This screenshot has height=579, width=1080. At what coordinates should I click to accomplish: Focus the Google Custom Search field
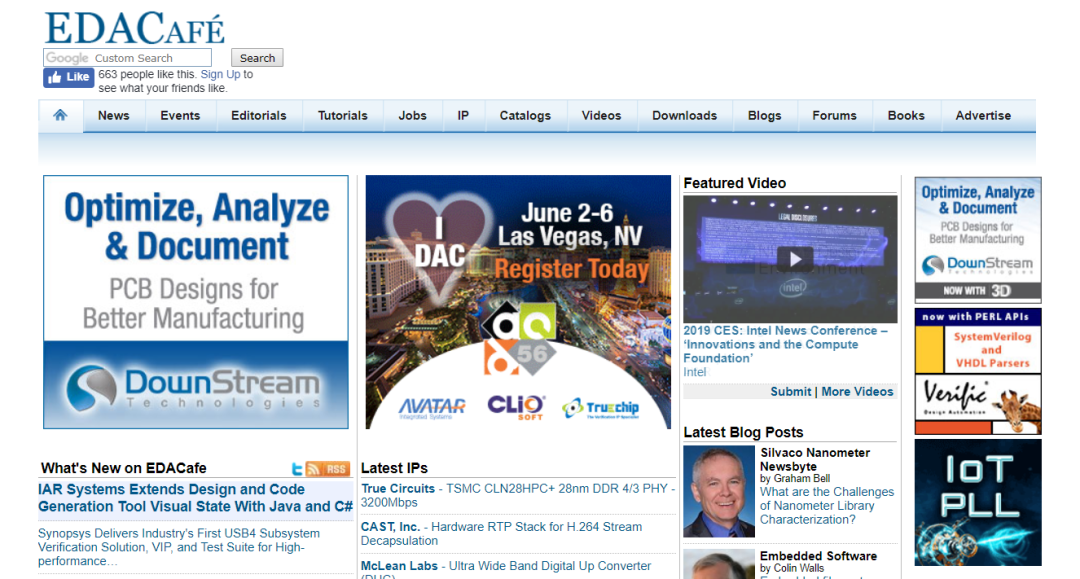(x=127, y=58)
